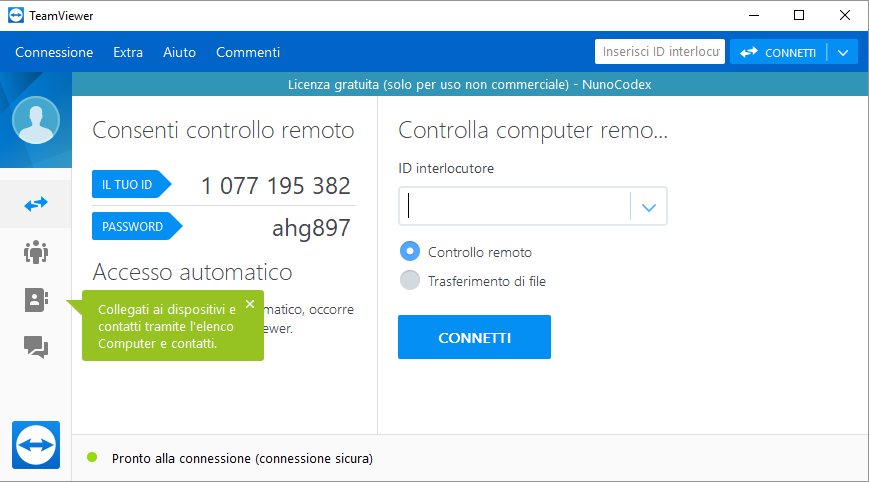This screenshot has height=482, width=869.
Task: Open Computer e contatti sidebar icon
Action: pyautogui.click(x=36, y=300)
